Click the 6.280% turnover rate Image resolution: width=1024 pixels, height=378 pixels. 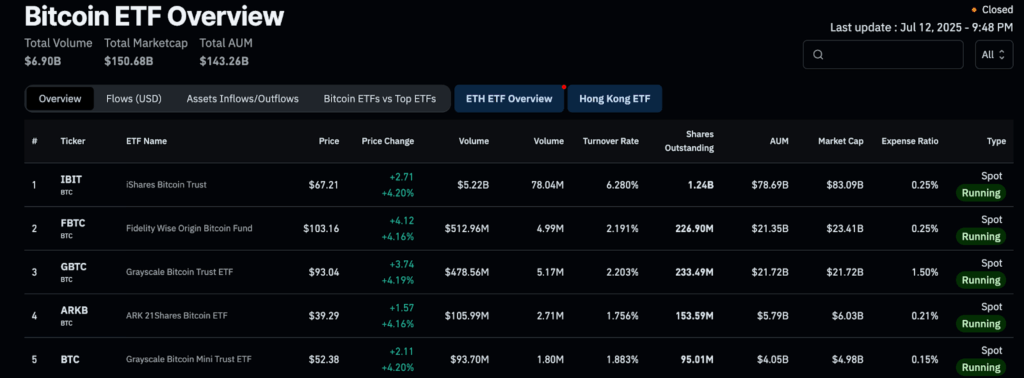(x=621, y=185)
